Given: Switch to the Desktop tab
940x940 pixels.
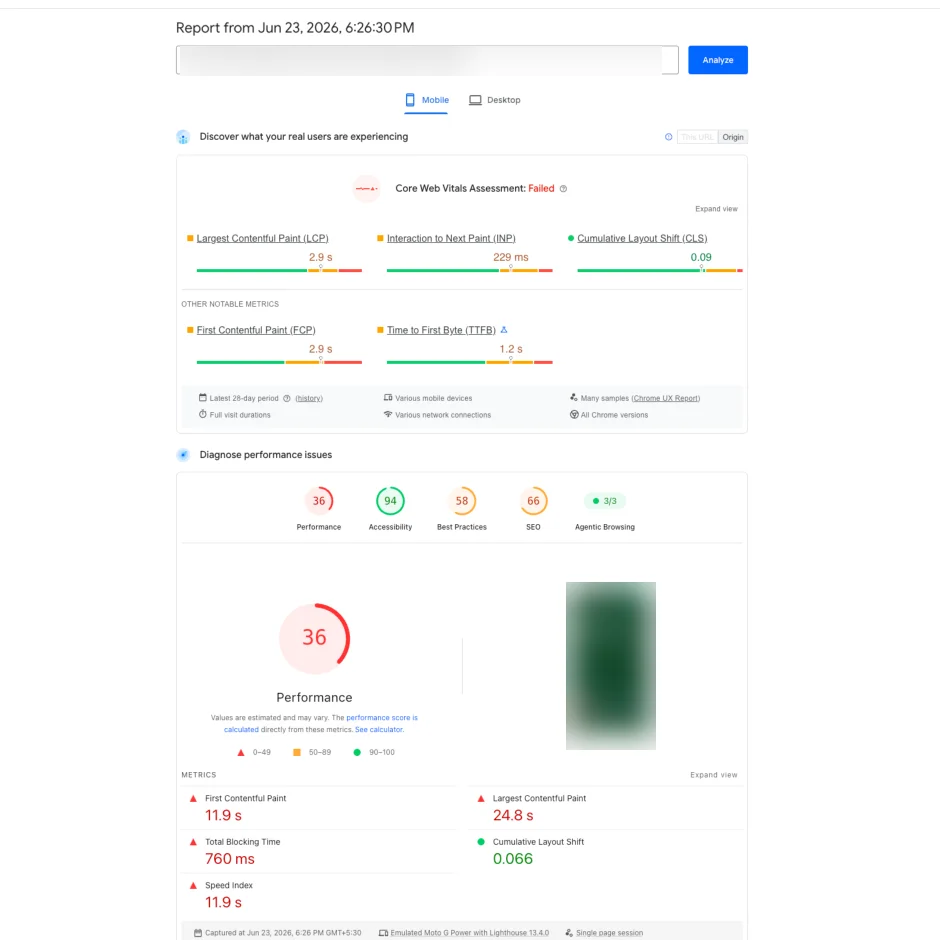Looking at the screenshot, I should click(x=495, y=100).
